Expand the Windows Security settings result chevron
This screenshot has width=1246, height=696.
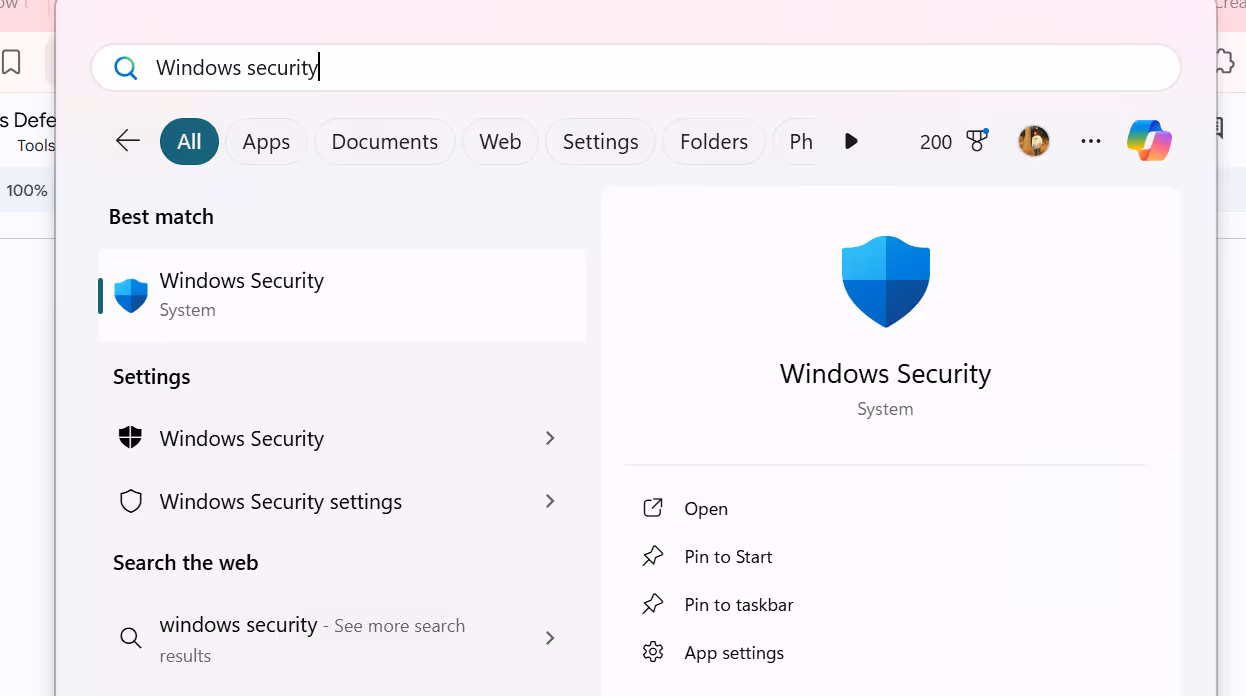tap(550, 438)
